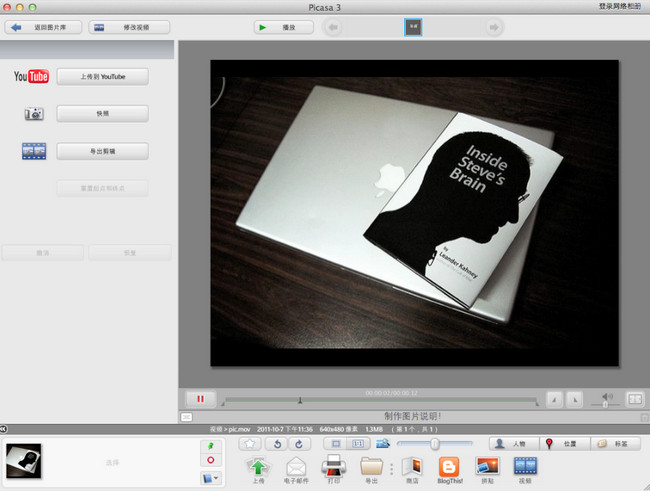Adjust the zoom slider
The width and height of the screenshot is (650, 491).
point(434,444)
